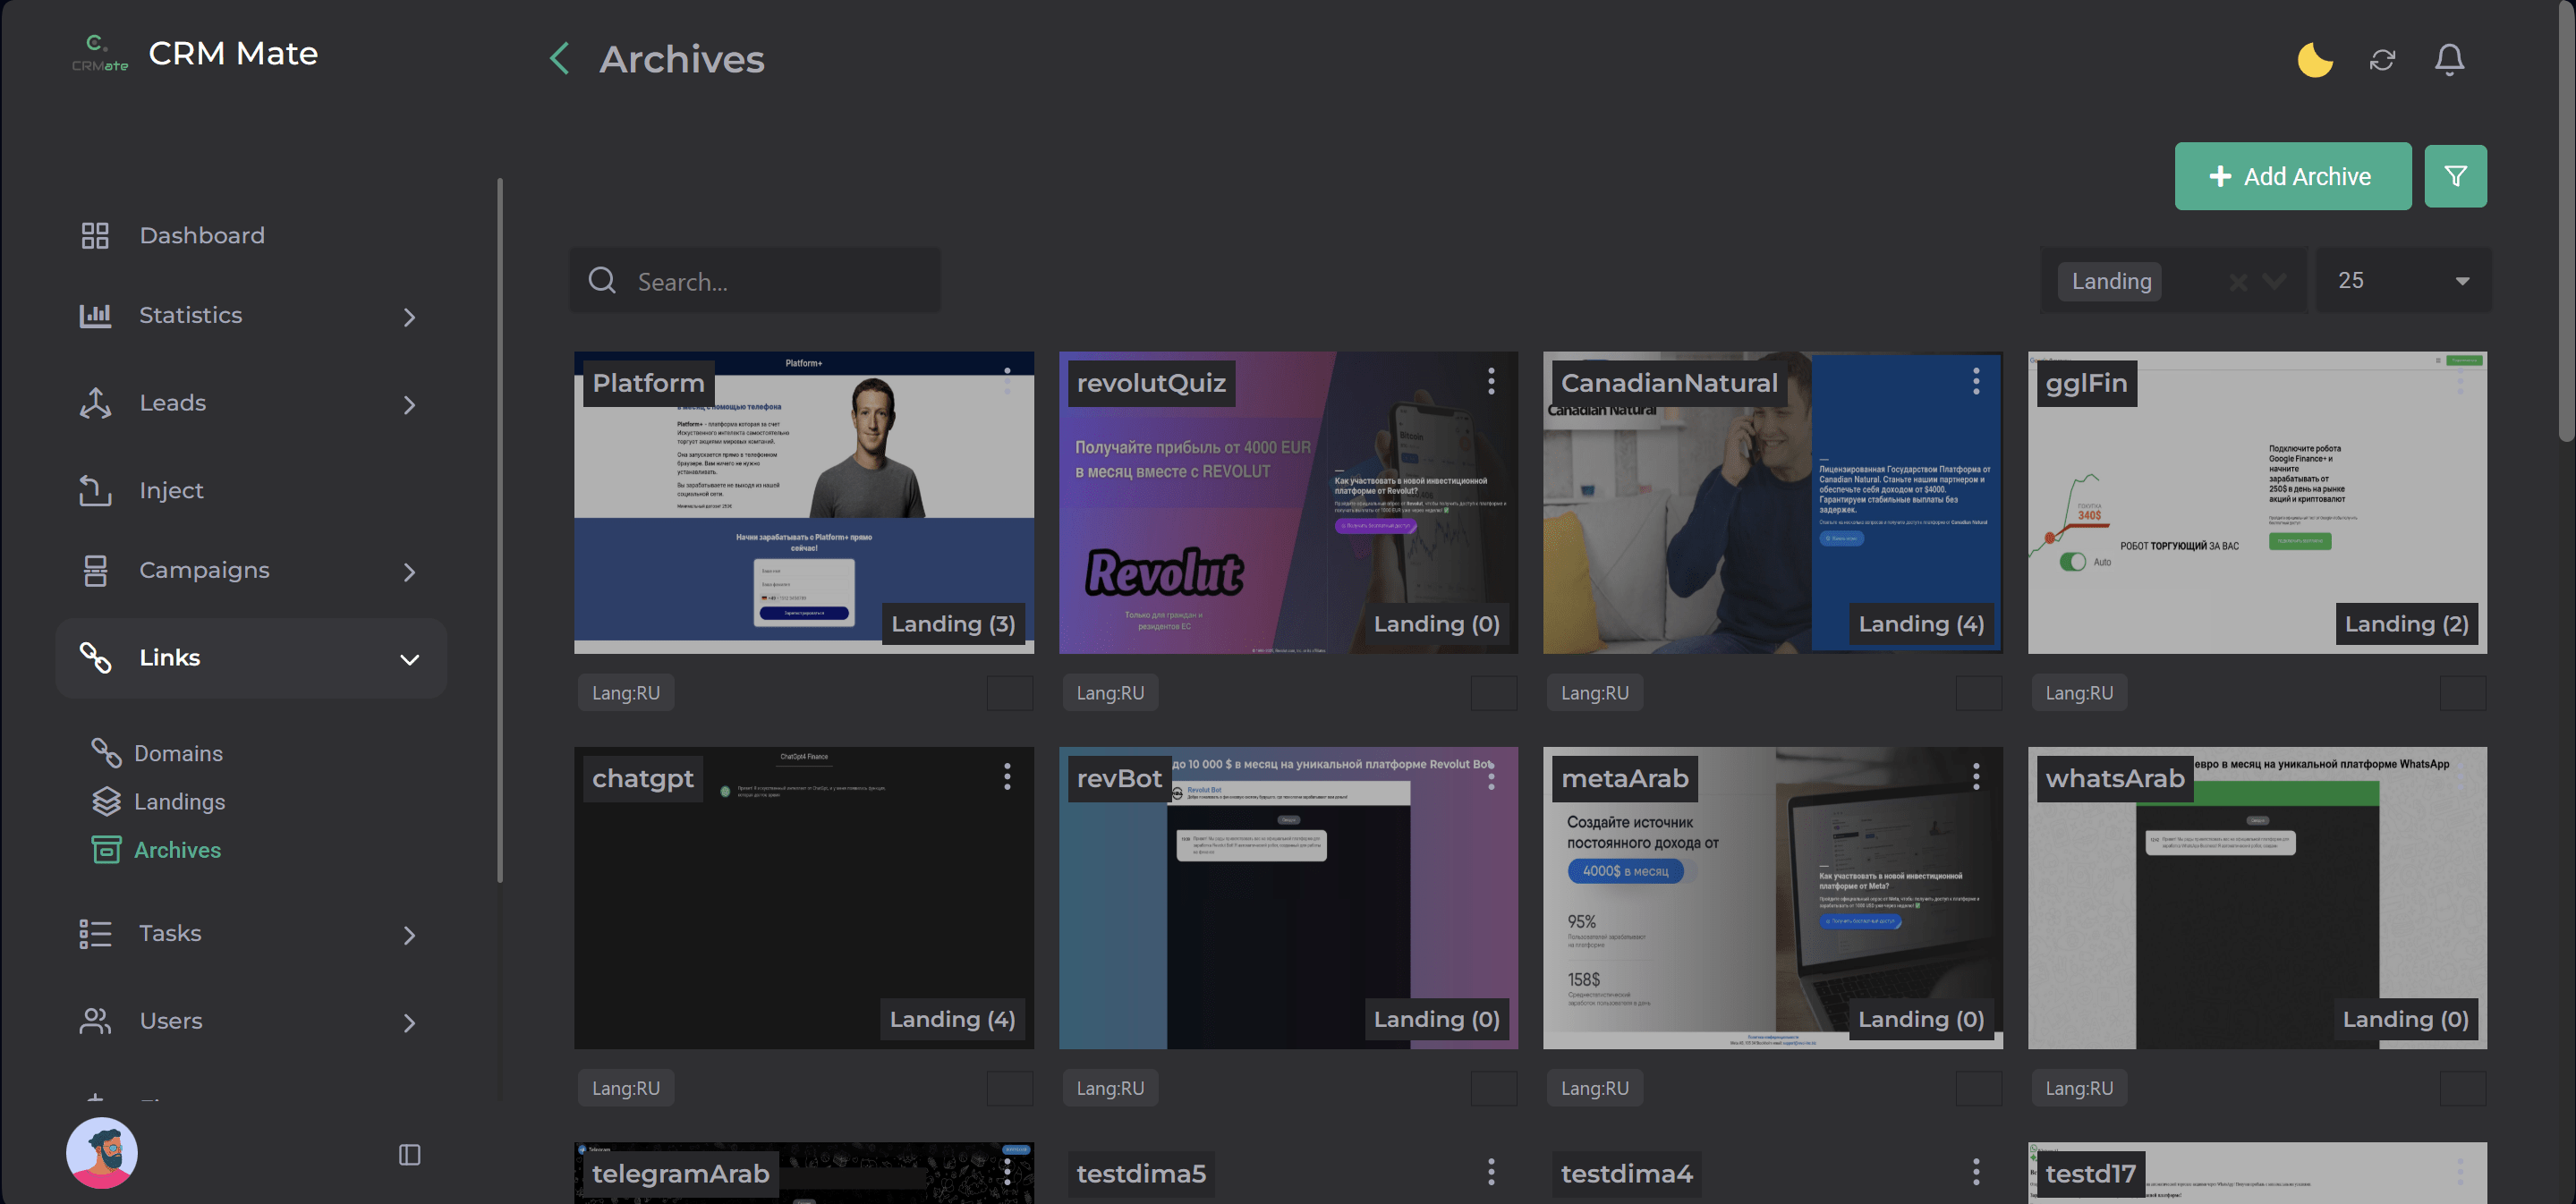The image size is (2576, 1204).
Task: Go back using the Archives back arrow
Action: 559,59
